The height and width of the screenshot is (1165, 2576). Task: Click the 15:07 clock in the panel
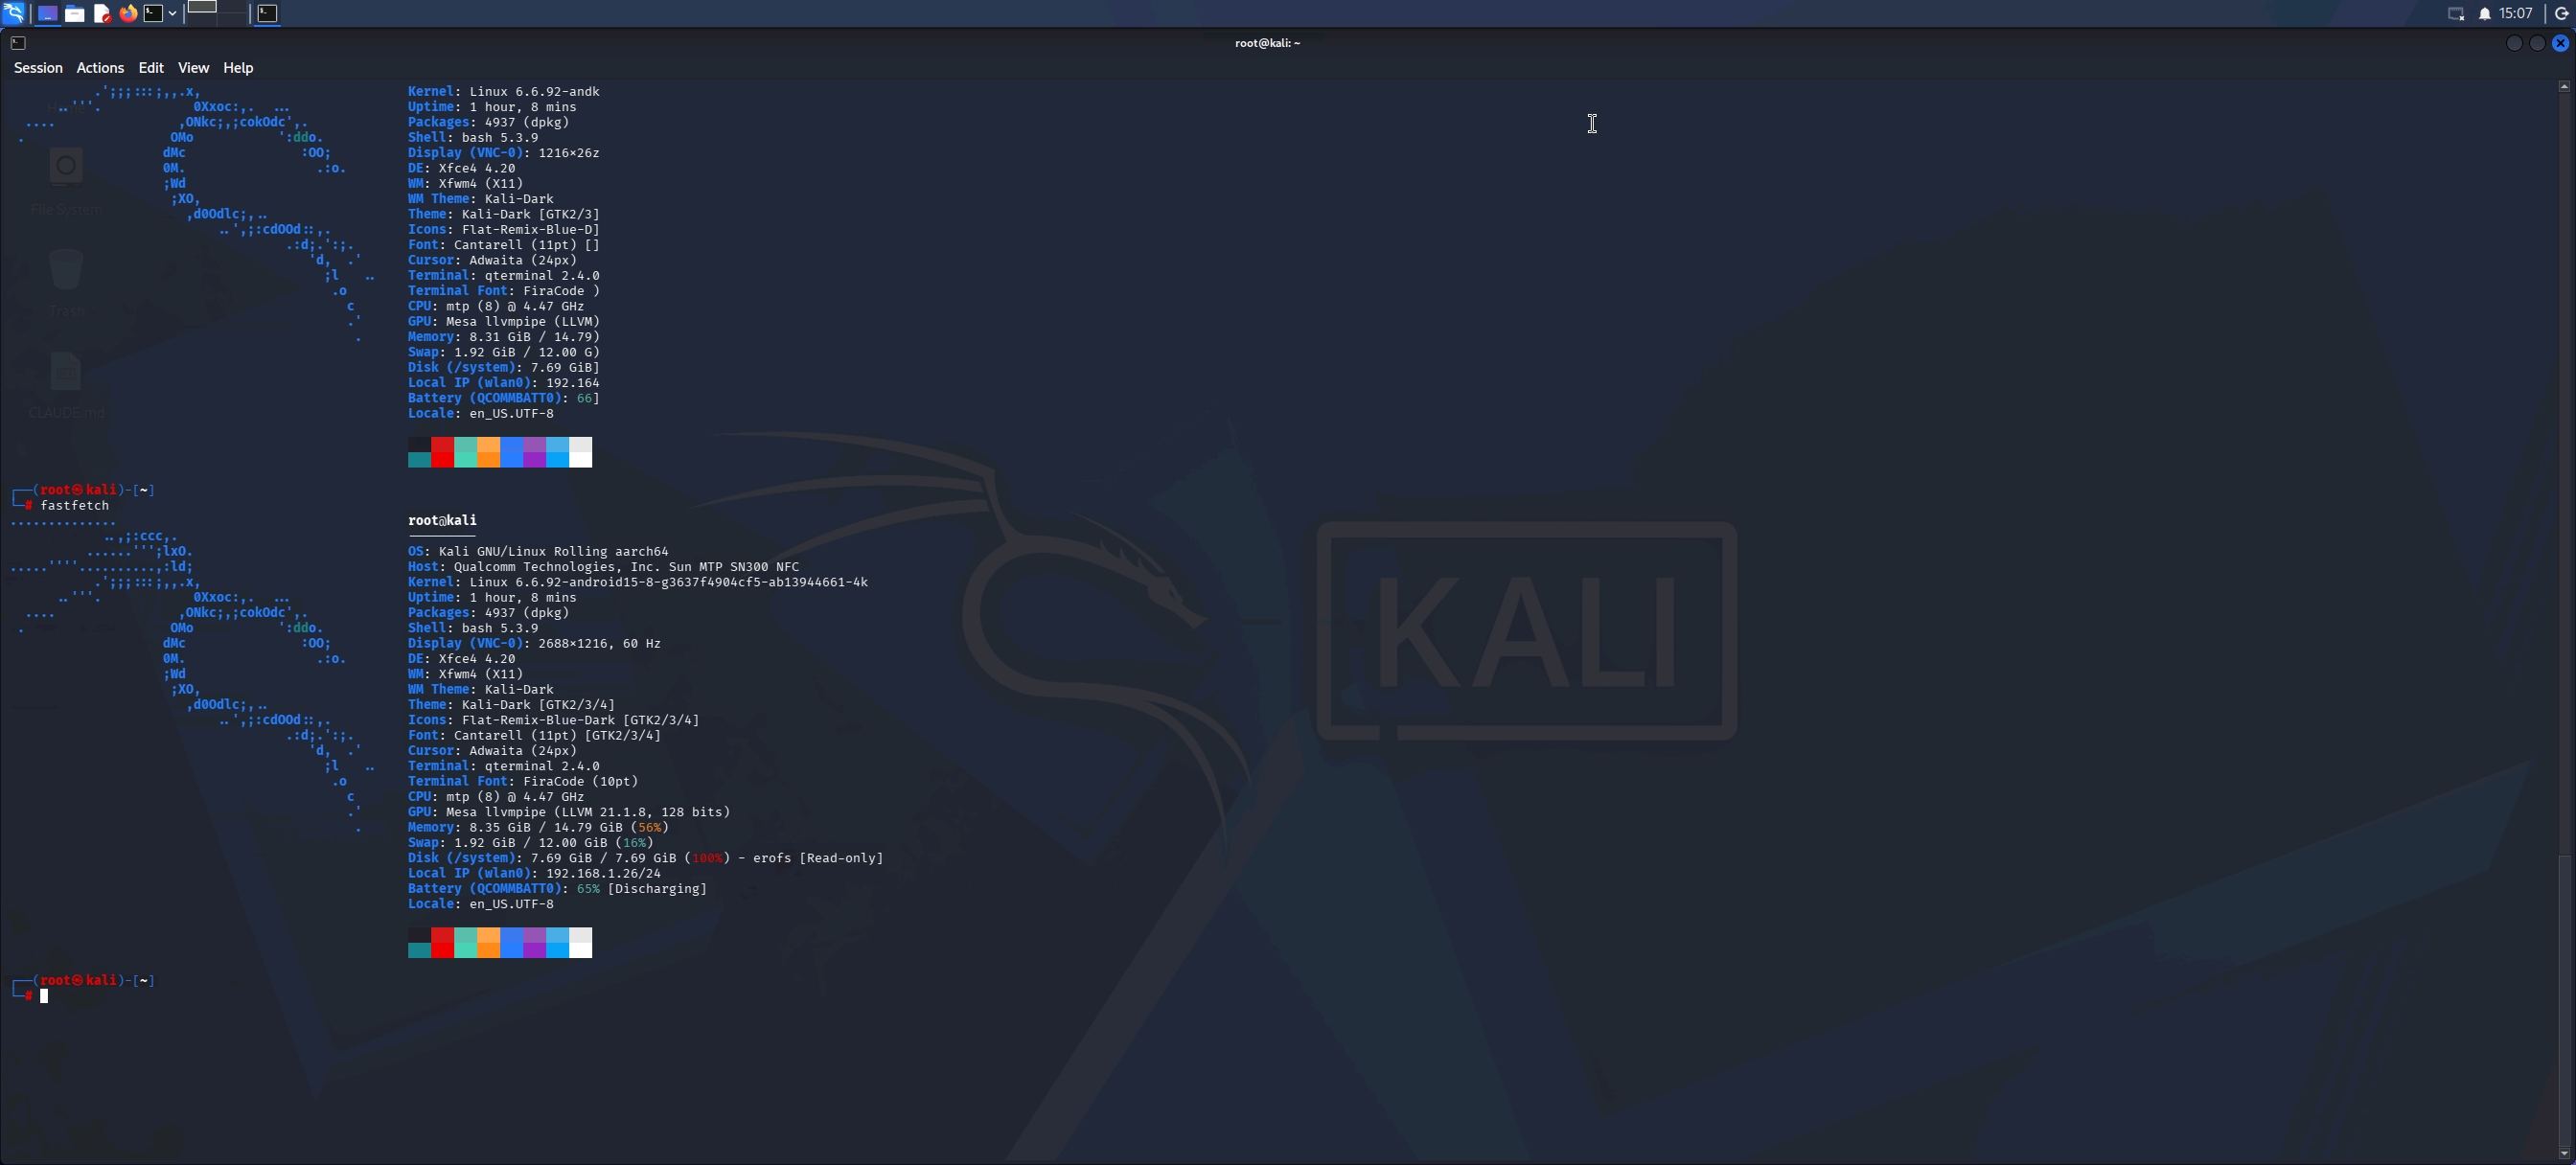pyautogui.click(x=2516, y=13)
